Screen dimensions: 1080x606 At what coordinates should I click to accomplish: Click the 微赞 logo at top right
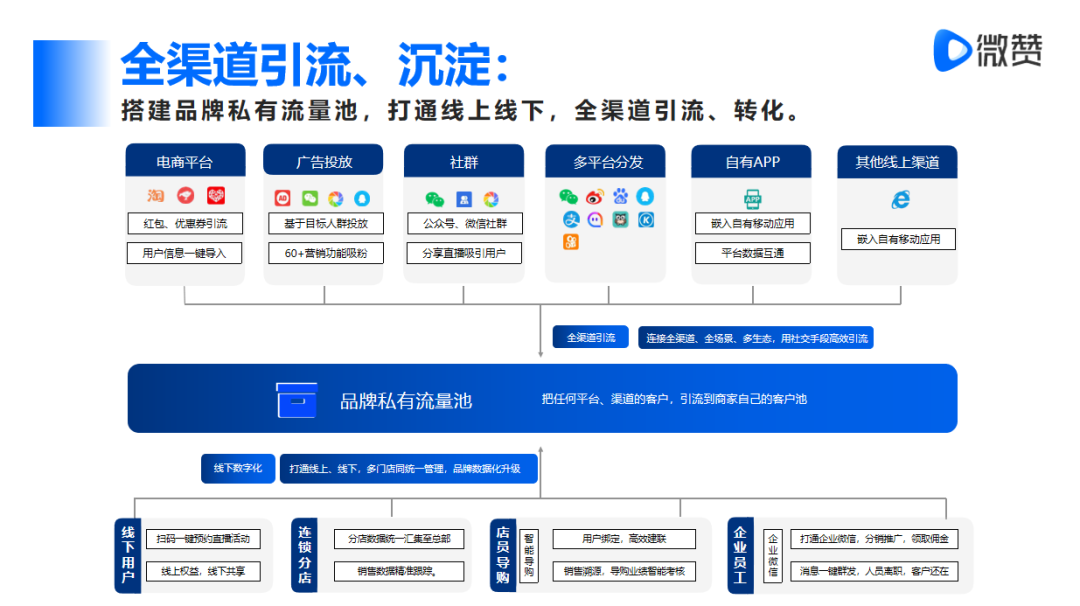pos(988,50)
